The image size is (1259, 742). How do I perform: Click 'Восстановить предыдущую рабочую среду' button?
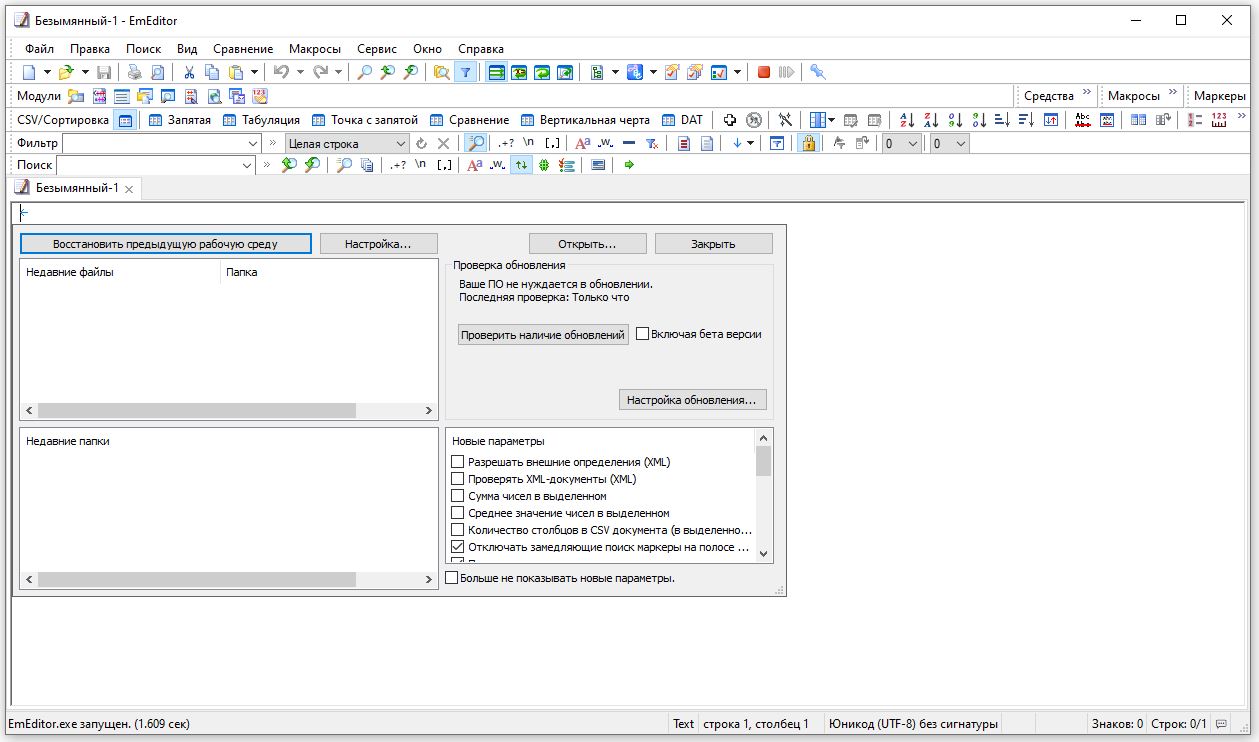(165, 244)
